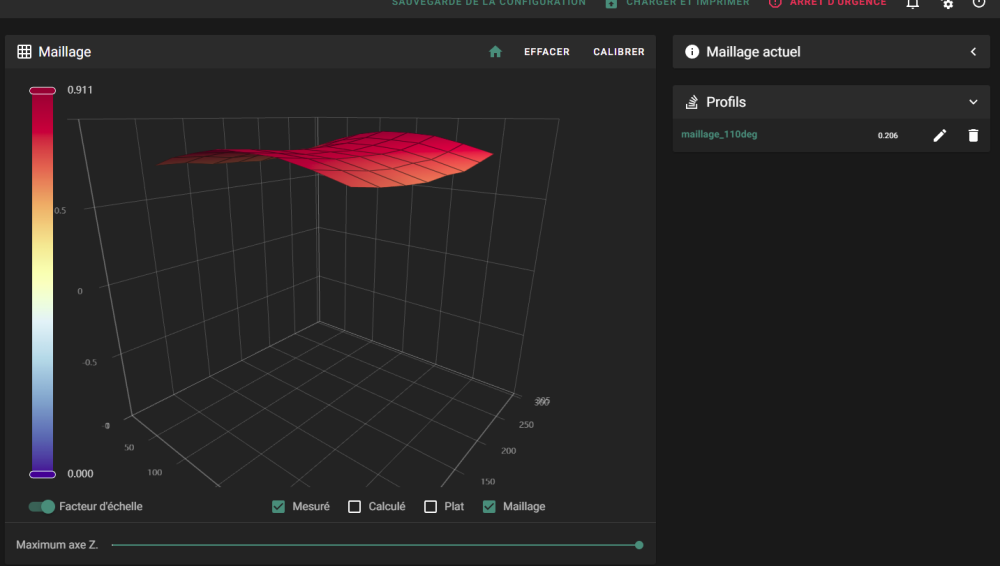Open notifications bell icon
The image size is (1000, 566).
[913, 3]
